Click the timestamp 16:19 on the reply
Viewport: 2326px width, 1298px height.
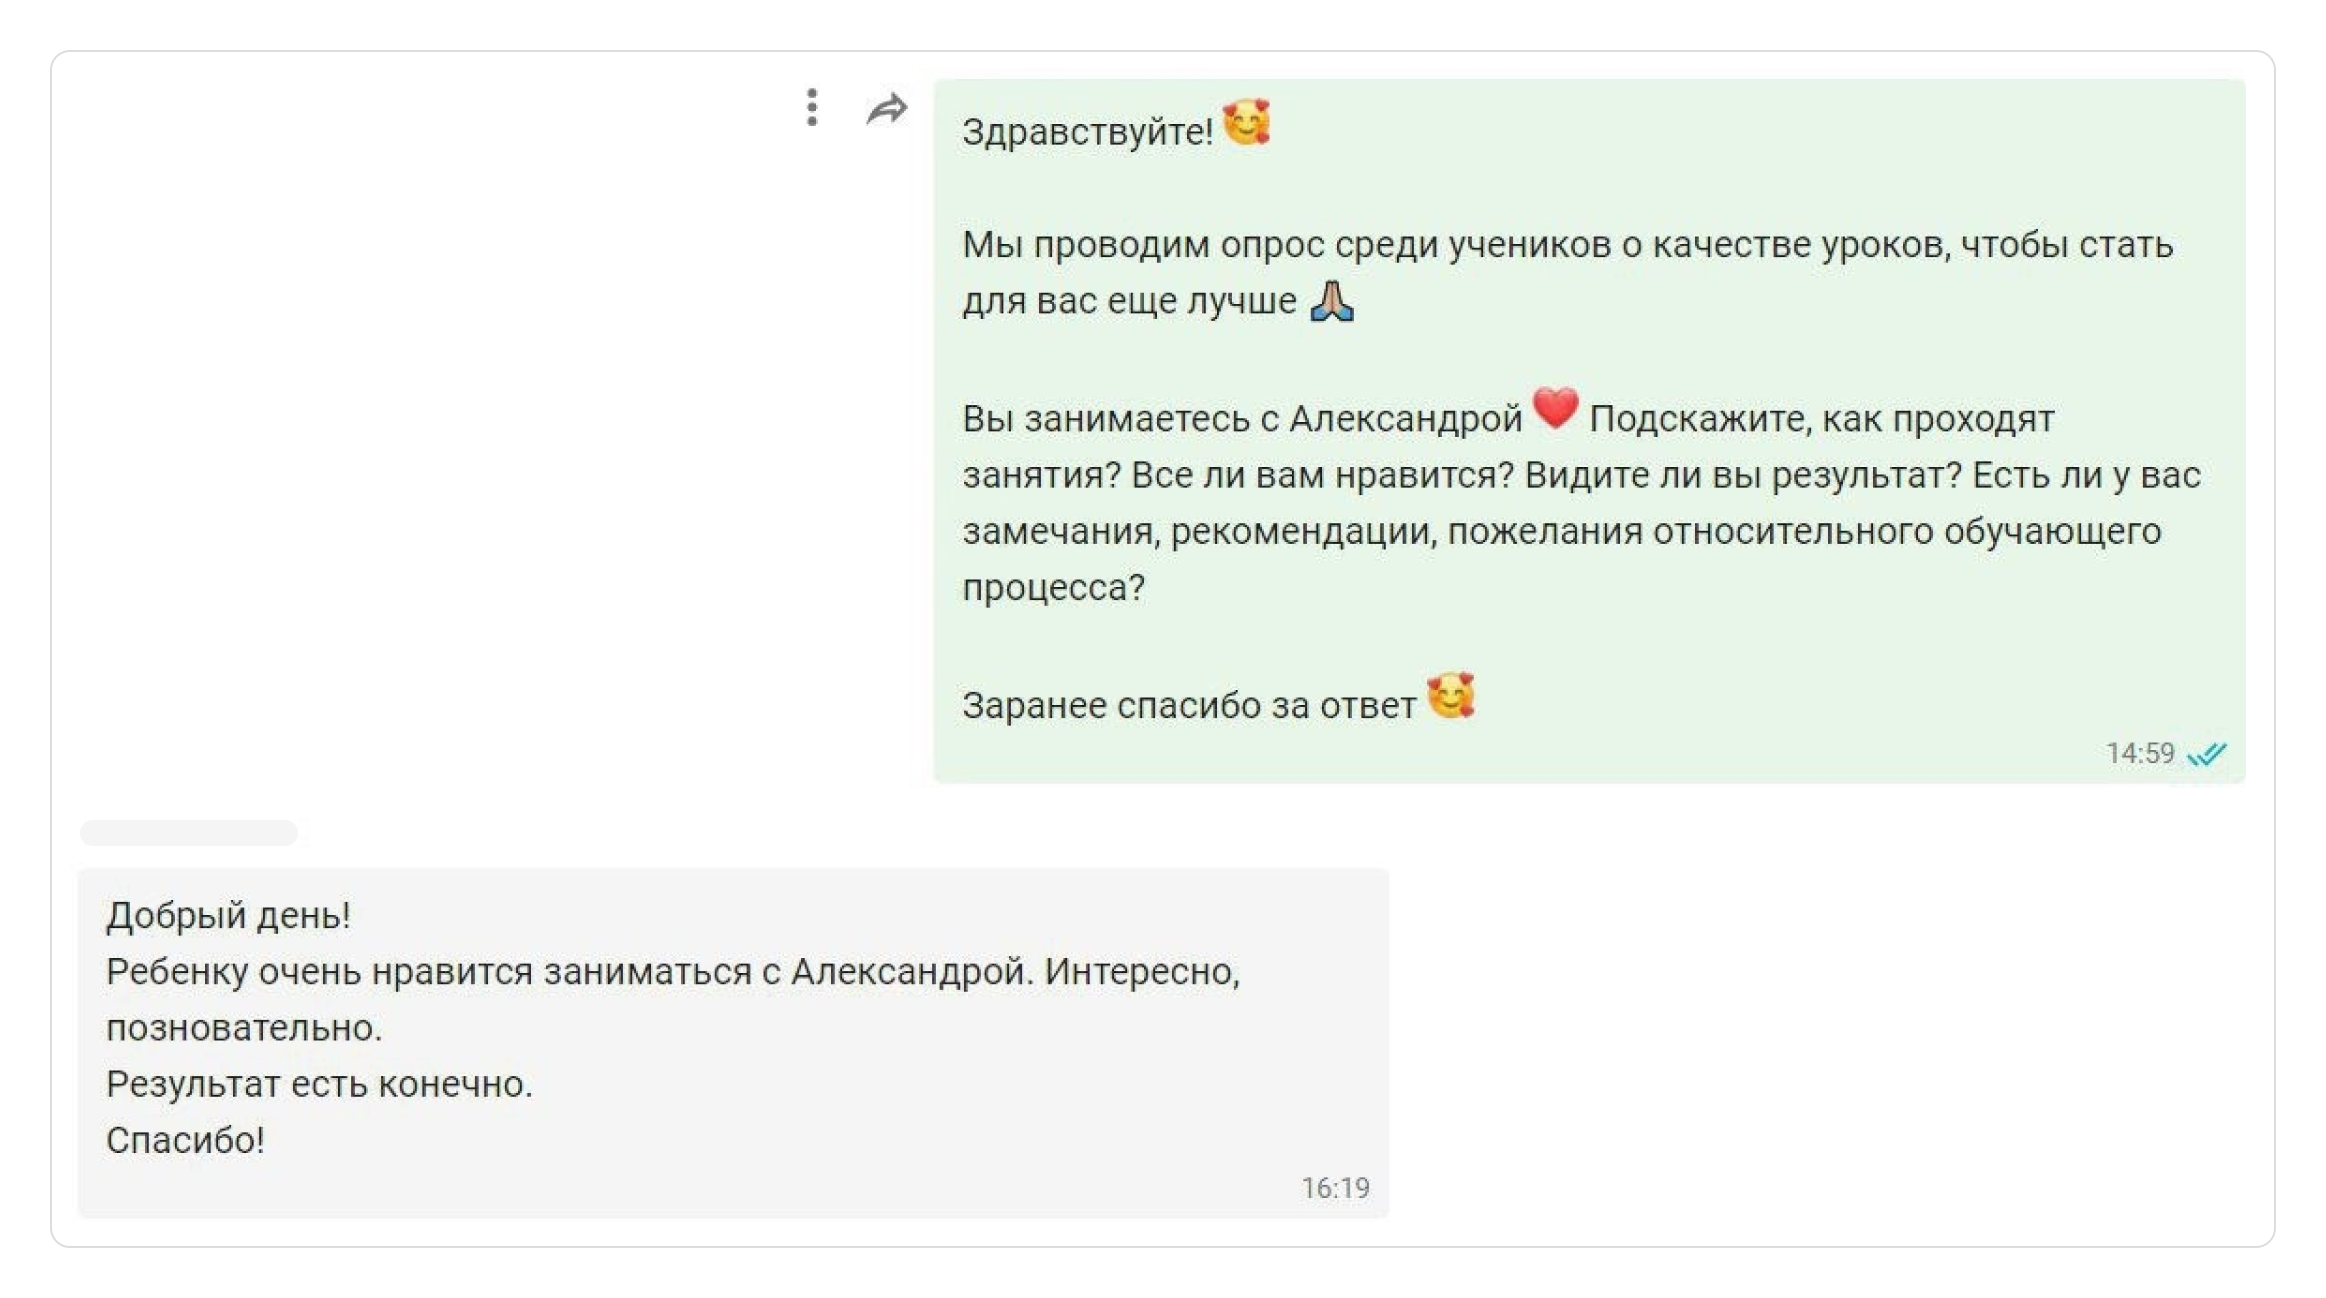[1335, 1187]
